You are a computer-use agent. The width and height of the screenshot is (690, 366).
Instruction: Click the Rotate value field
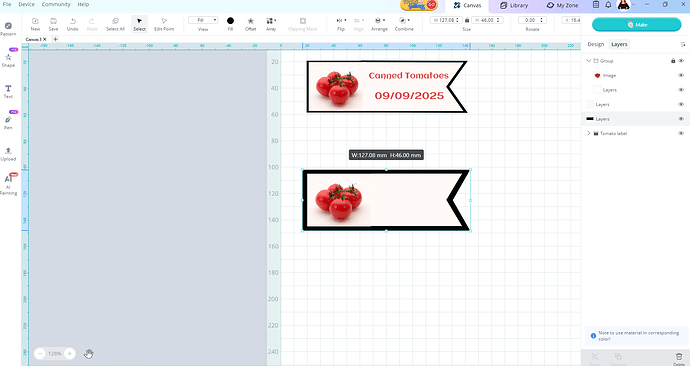pyautogui.click(x=532, y=20)
